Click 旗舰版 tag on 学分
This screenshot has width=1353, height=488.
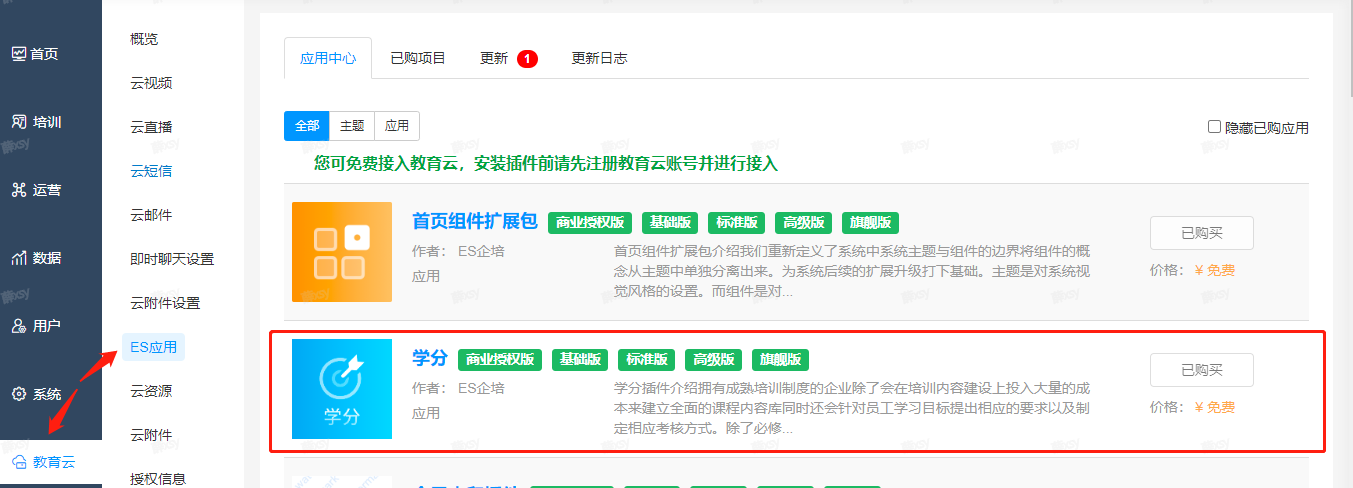pyautogui.click(x=781, y=359)
